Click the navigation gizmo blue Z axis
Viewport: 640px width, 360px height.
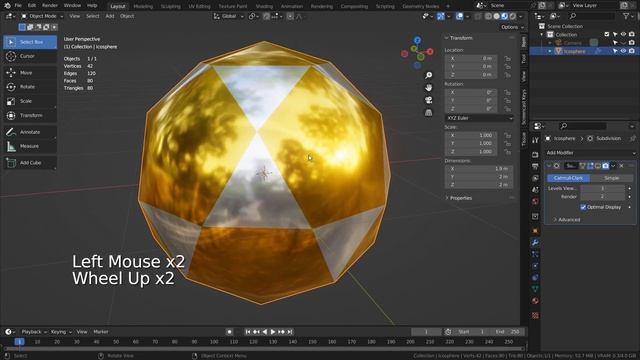click(x=417, y=40)
